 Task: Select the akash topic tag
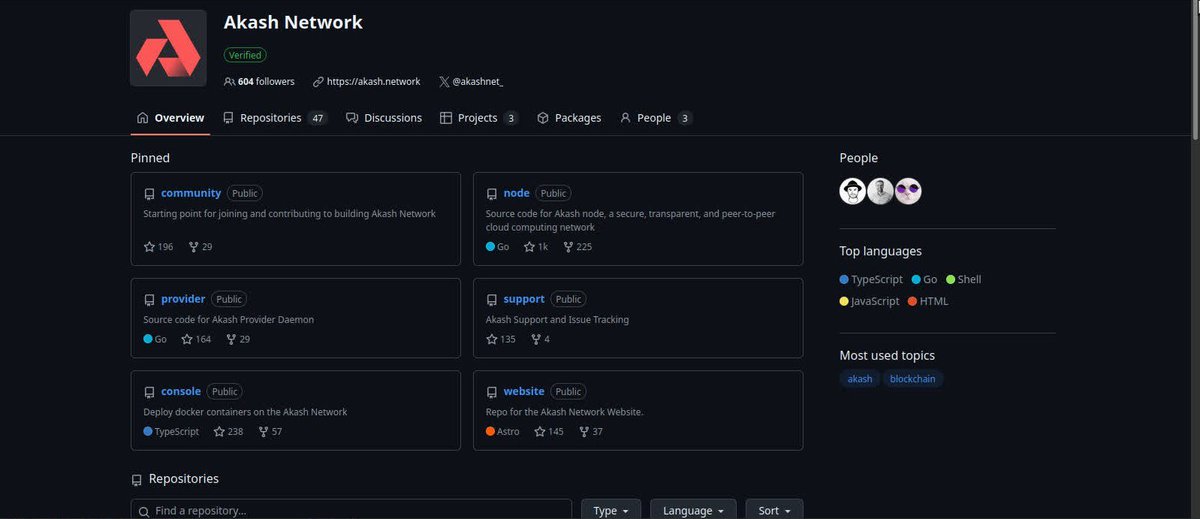click(x=860, y=379)
